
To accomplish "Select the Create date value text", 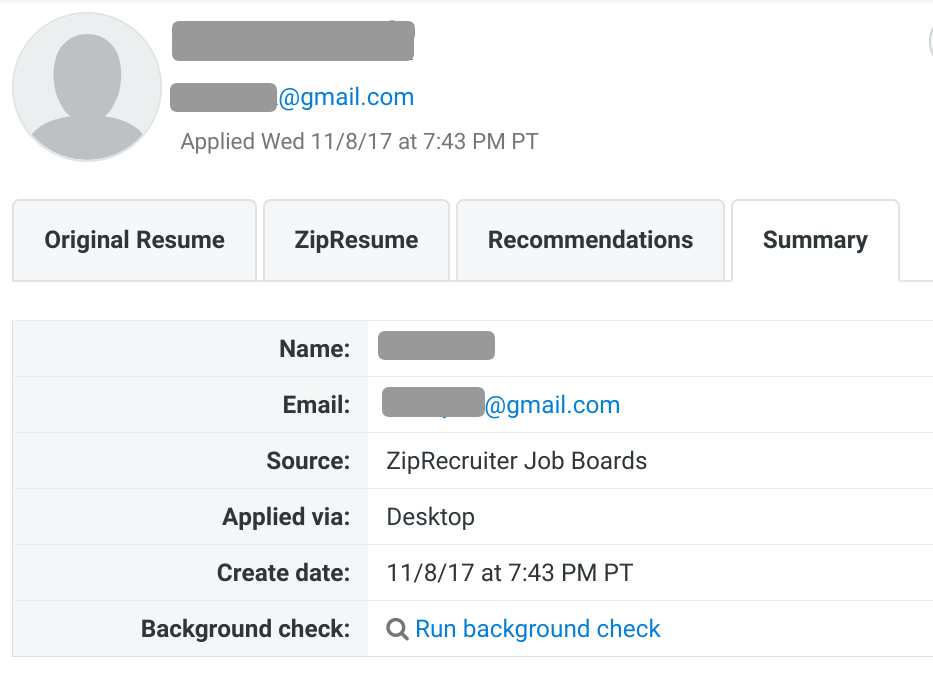I will (509, 573).
